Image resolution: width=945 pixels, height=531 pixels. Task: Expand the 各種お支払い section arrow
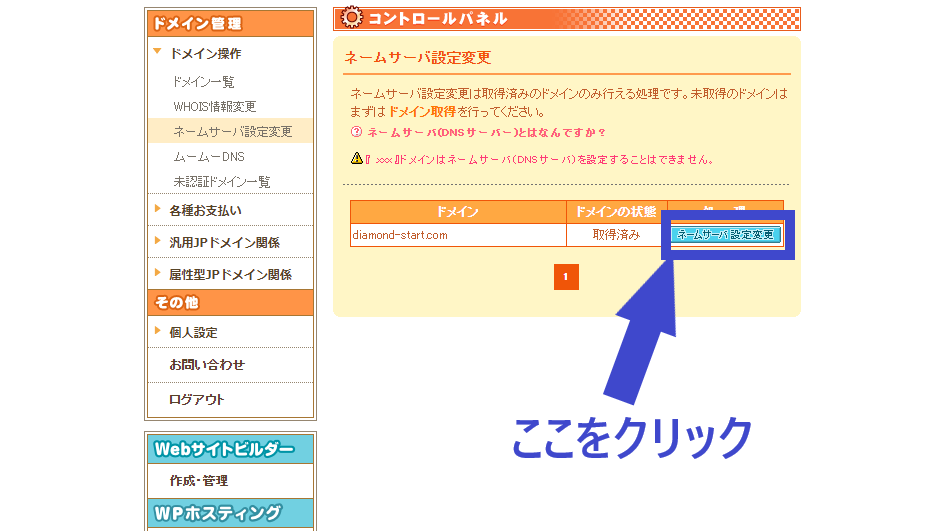pyautogui.click(x=157, y=209)
